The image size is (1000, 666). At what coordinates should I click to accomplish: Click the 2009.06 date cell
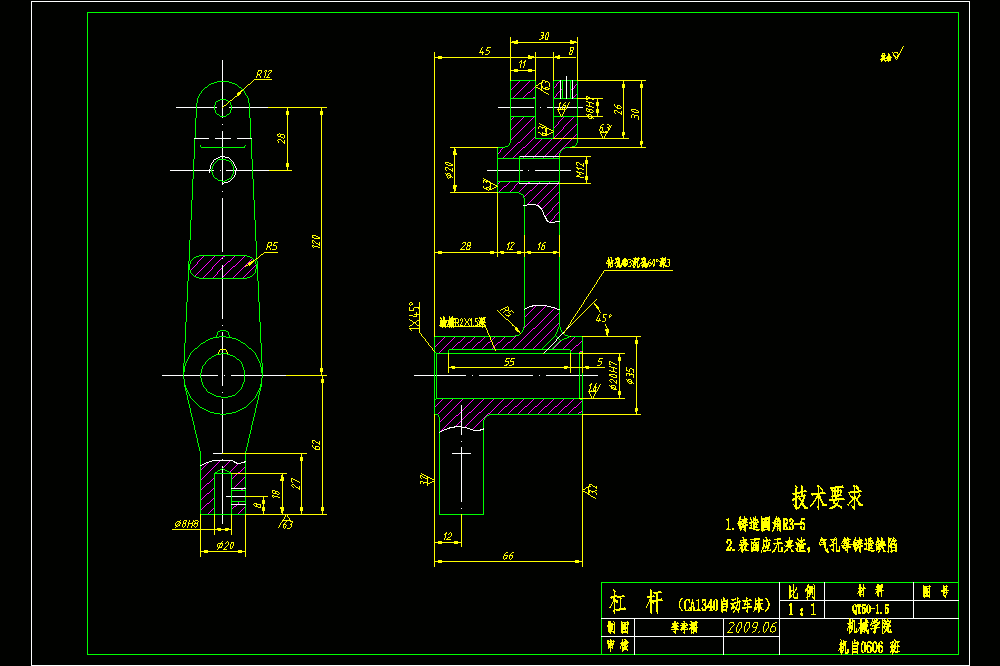coord(751,627)
